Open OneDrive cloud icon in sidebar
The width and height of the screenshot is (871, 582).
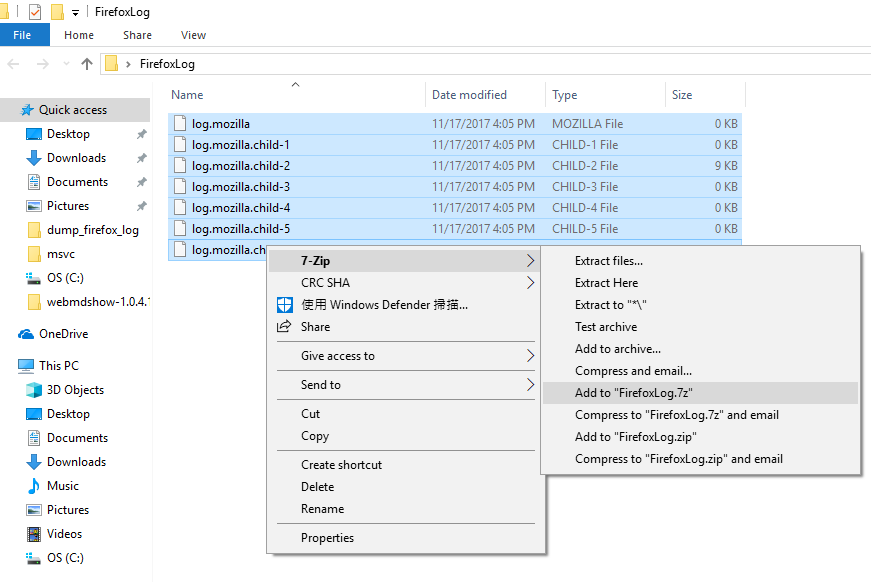26,334
